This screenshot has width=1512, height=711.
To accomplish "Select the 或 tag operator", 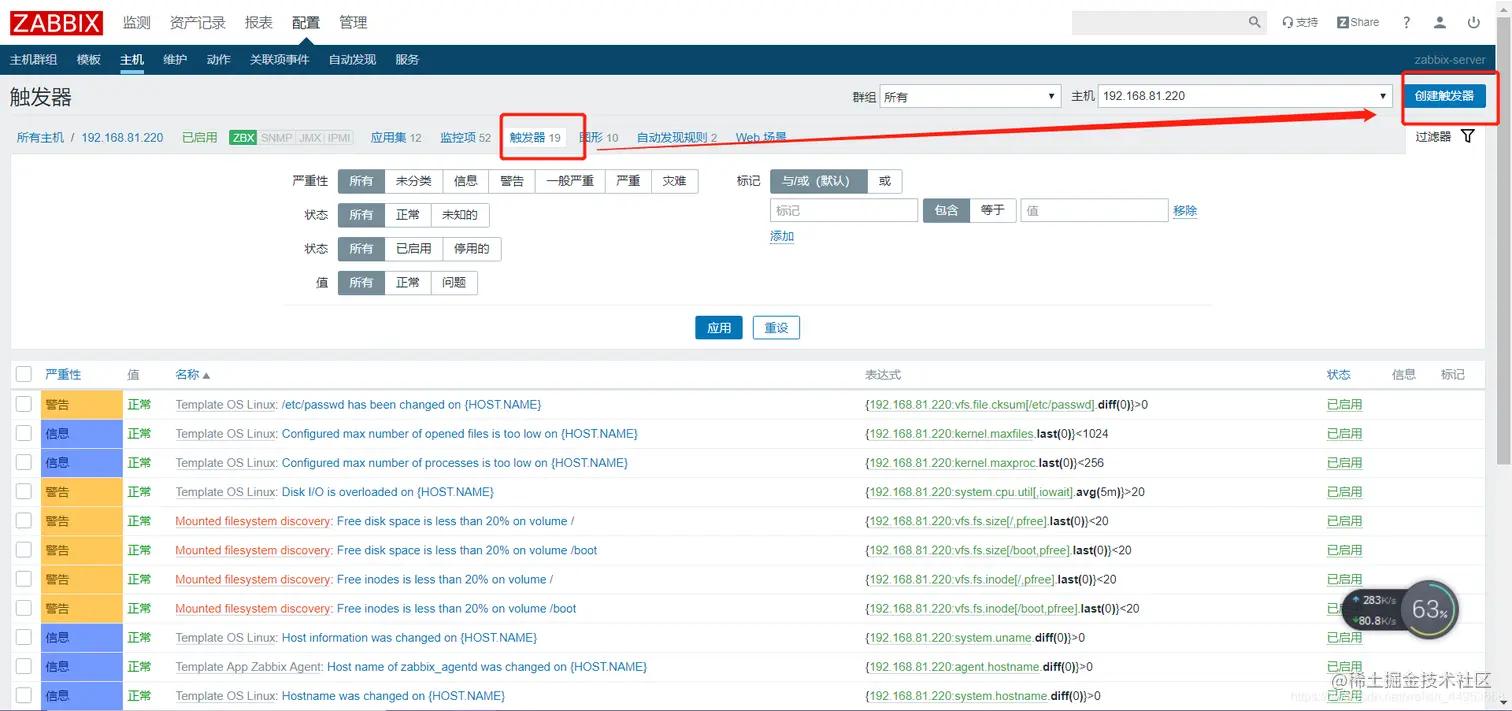I will click(885, 181).
